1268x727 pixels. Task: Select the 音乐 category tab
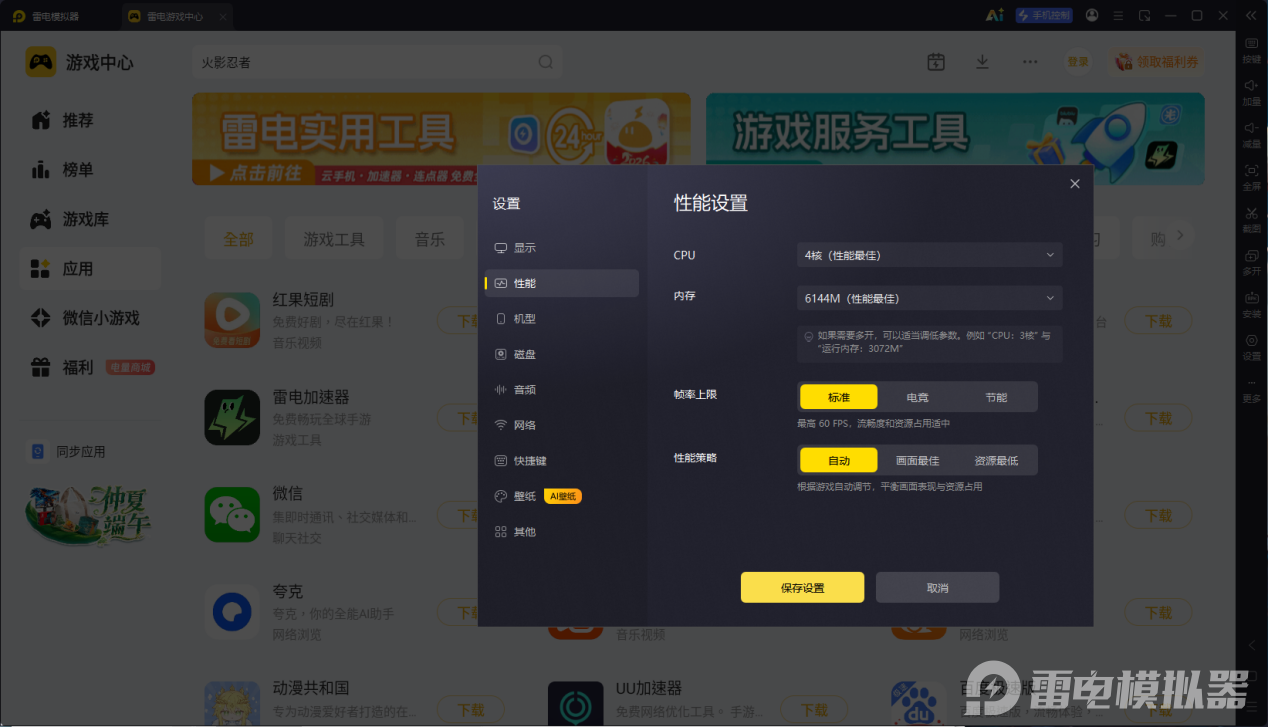(x=430, y=239)
